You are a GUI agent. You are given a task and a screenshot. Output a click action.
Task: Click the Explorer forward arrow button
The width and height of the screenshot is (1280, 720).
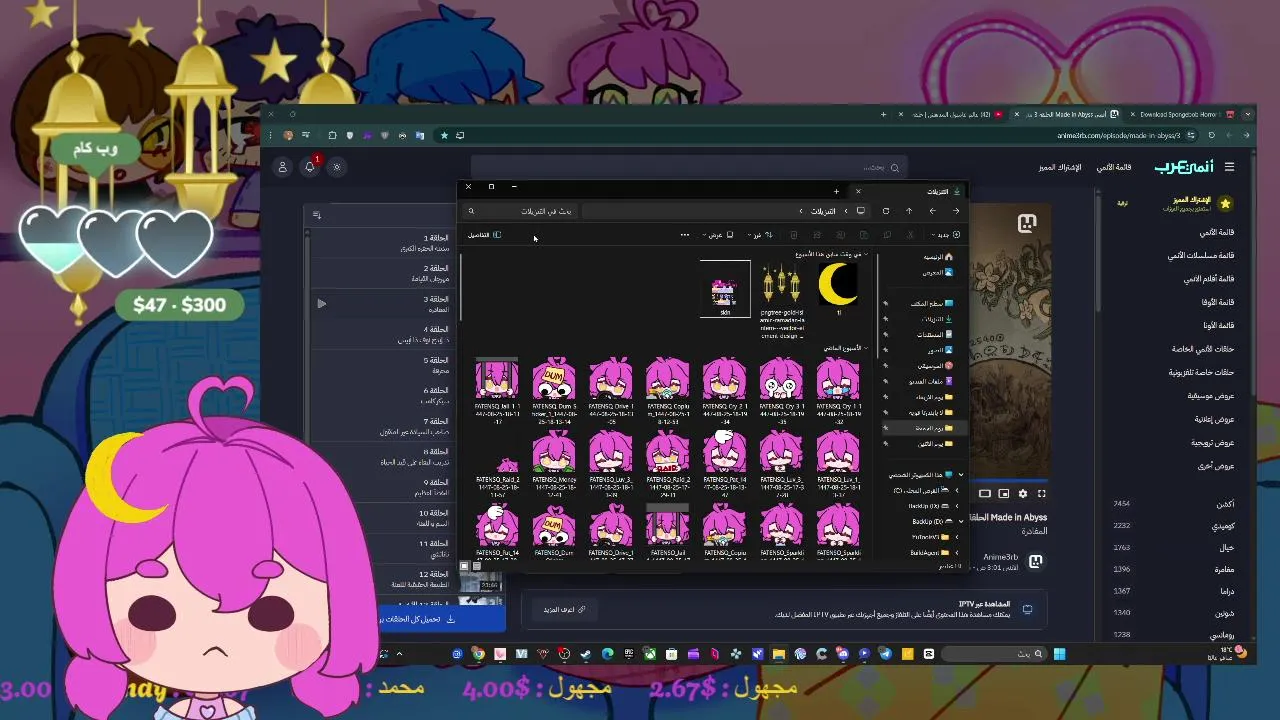click(x=932, y=211)
